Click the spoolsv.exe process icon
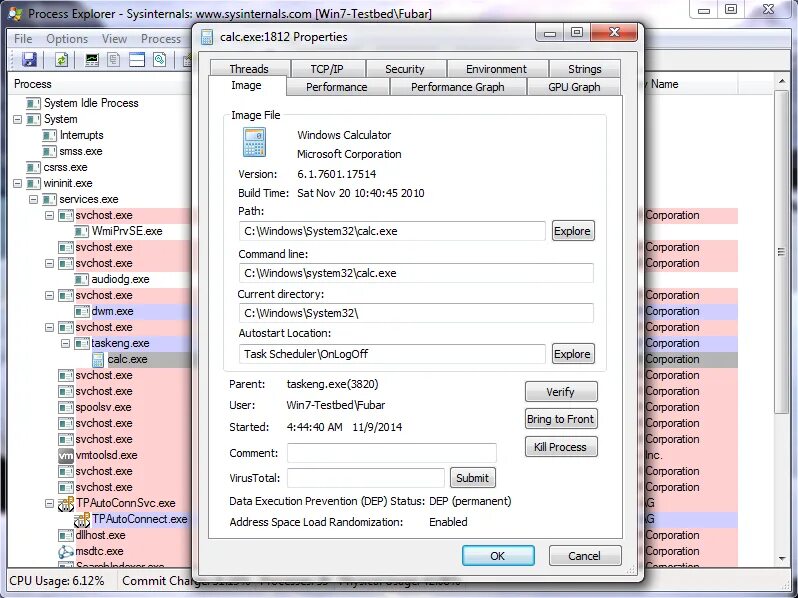The height and width of the screenshot is (598, 798). (66, 407)
